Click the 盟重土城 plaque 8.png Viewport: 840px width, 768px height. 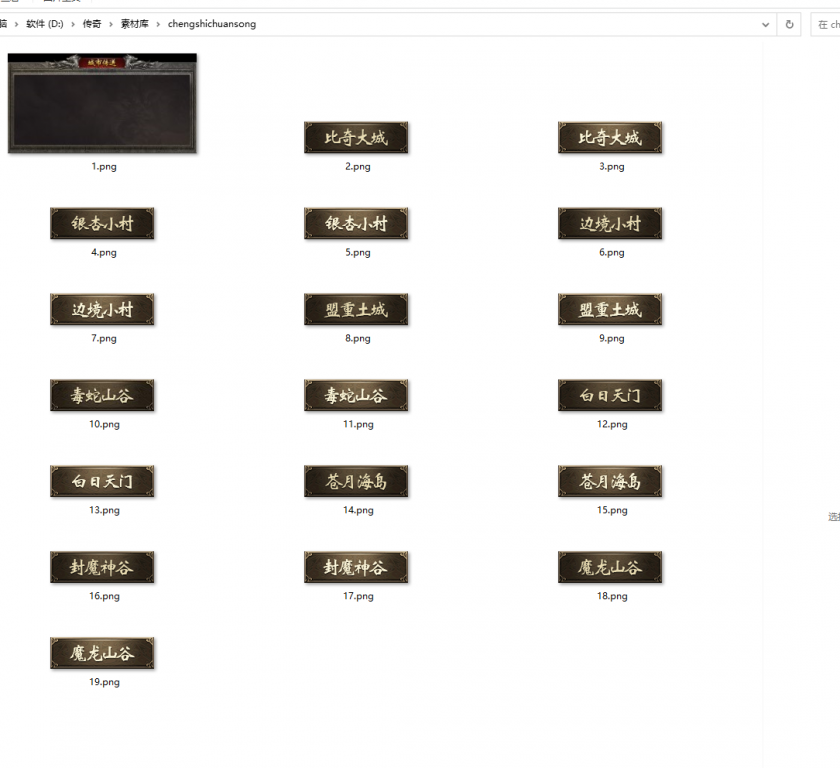click(356, 310)
